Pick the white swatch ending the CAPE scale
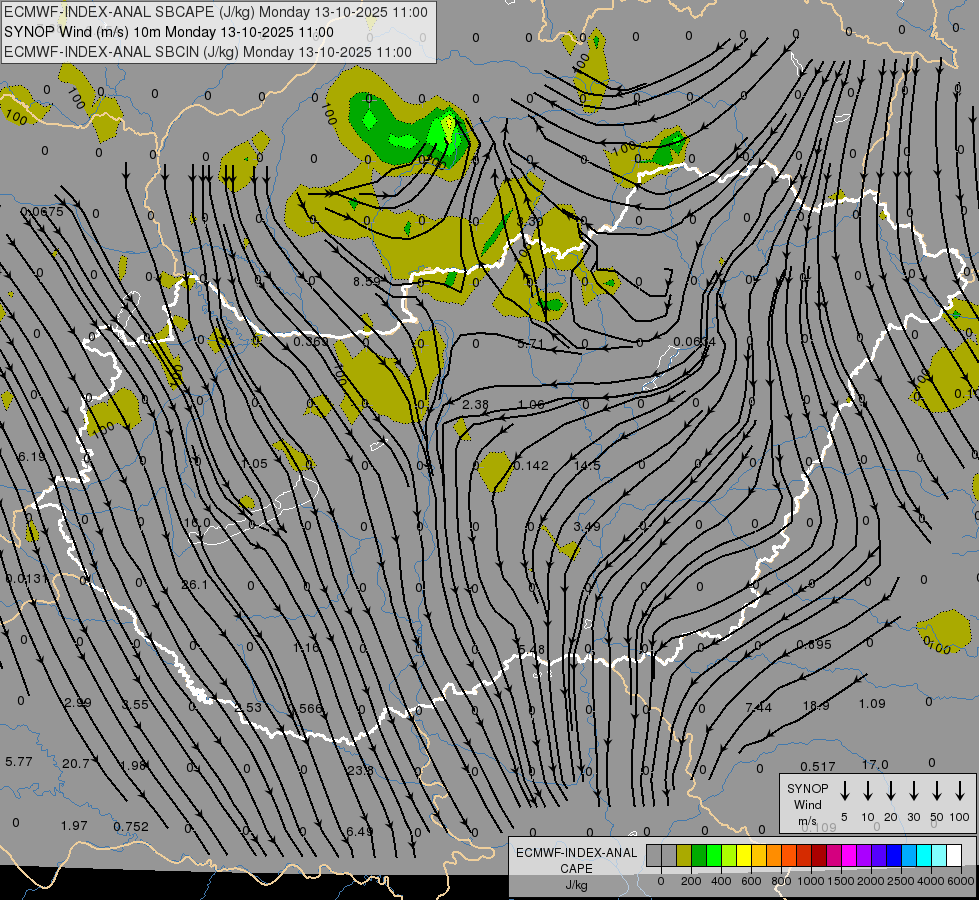This screenshot has width=979, height=900. tap(953, 855)
